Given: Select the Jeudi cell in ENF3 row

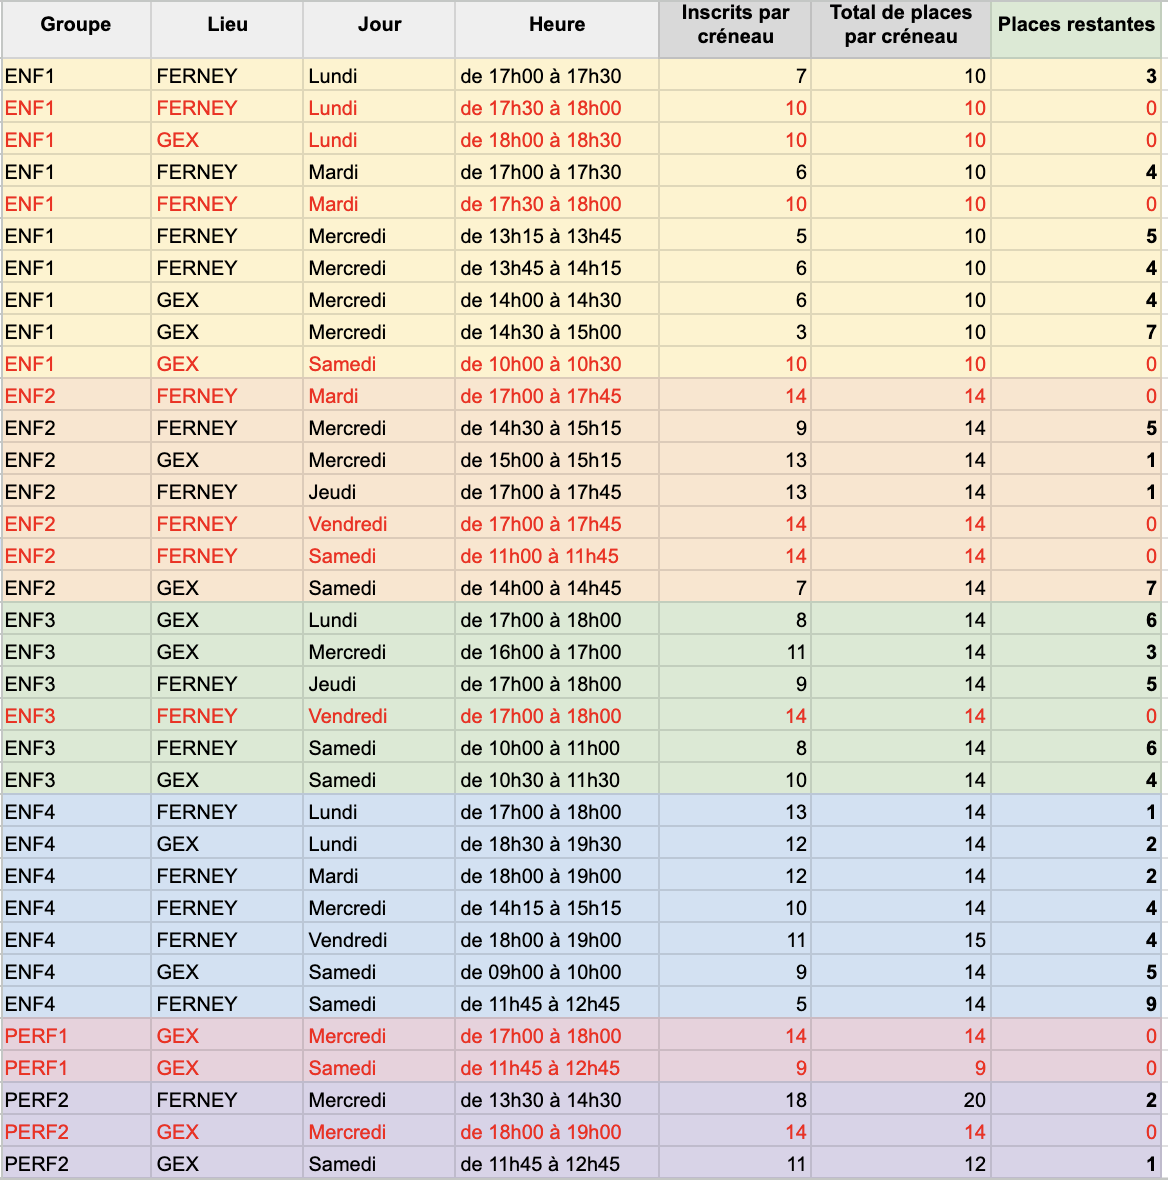Looking at the screenshot, I should 379,684.
